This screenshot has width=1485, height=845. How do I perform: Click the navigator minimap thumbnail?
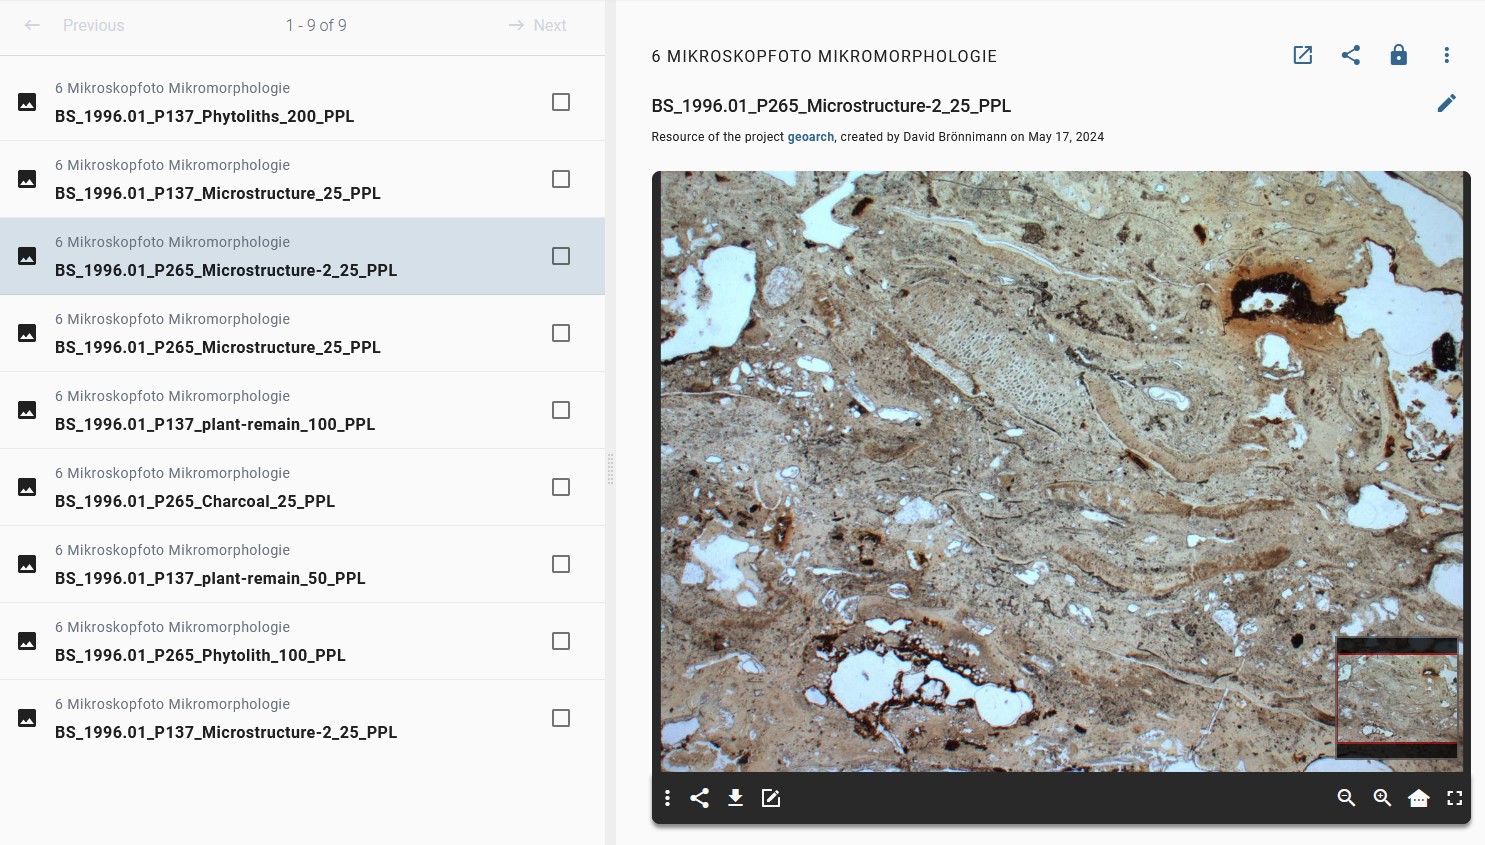(1397, 698)
